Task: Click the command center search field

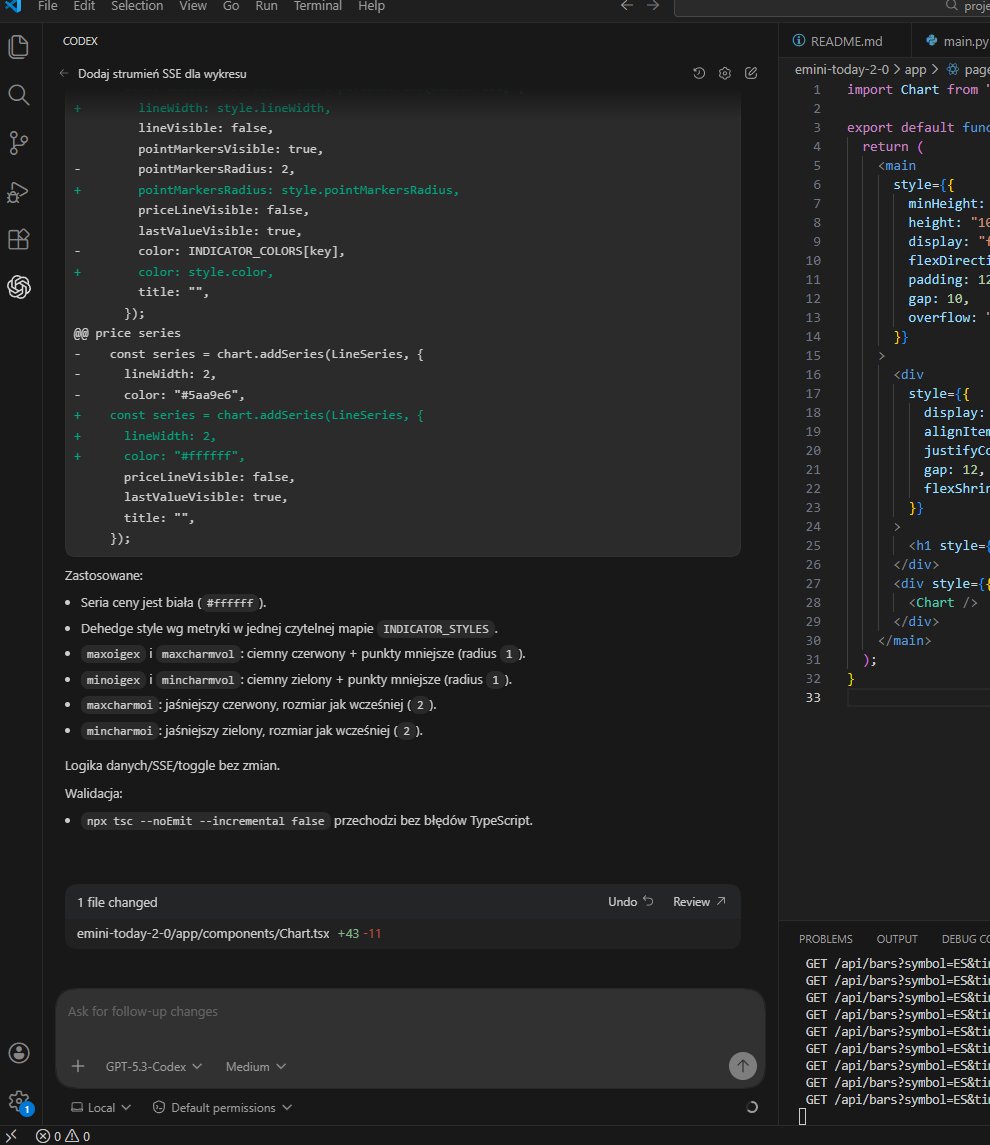Action: [832, 7]
